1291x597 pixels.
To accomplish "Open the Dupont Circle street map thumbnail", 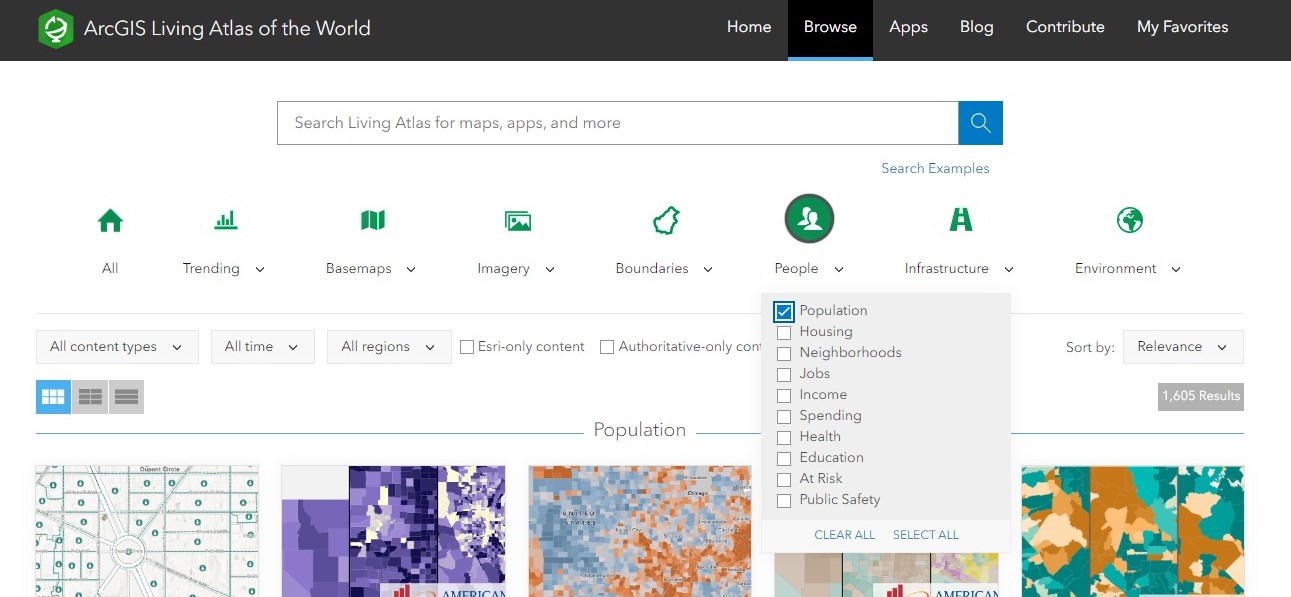I will pyautogui.click(x=147, y=531).
